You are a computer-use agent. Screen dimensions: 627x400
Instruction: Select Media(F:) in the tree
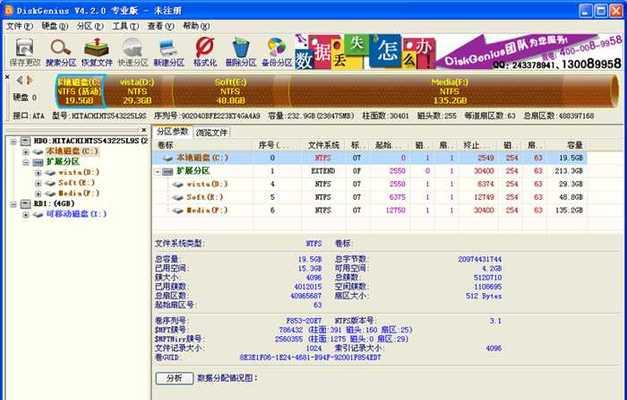[79, 193]
